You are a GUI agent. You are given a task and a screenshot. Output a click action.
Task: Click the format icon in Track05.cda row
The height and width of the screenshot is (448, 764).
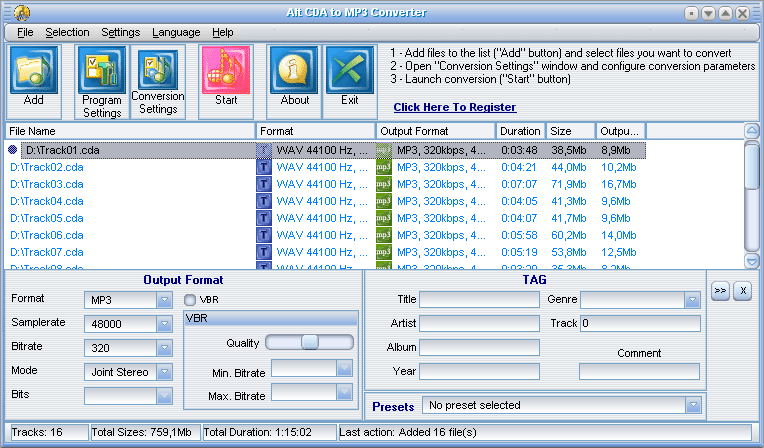tap(264, 218)
